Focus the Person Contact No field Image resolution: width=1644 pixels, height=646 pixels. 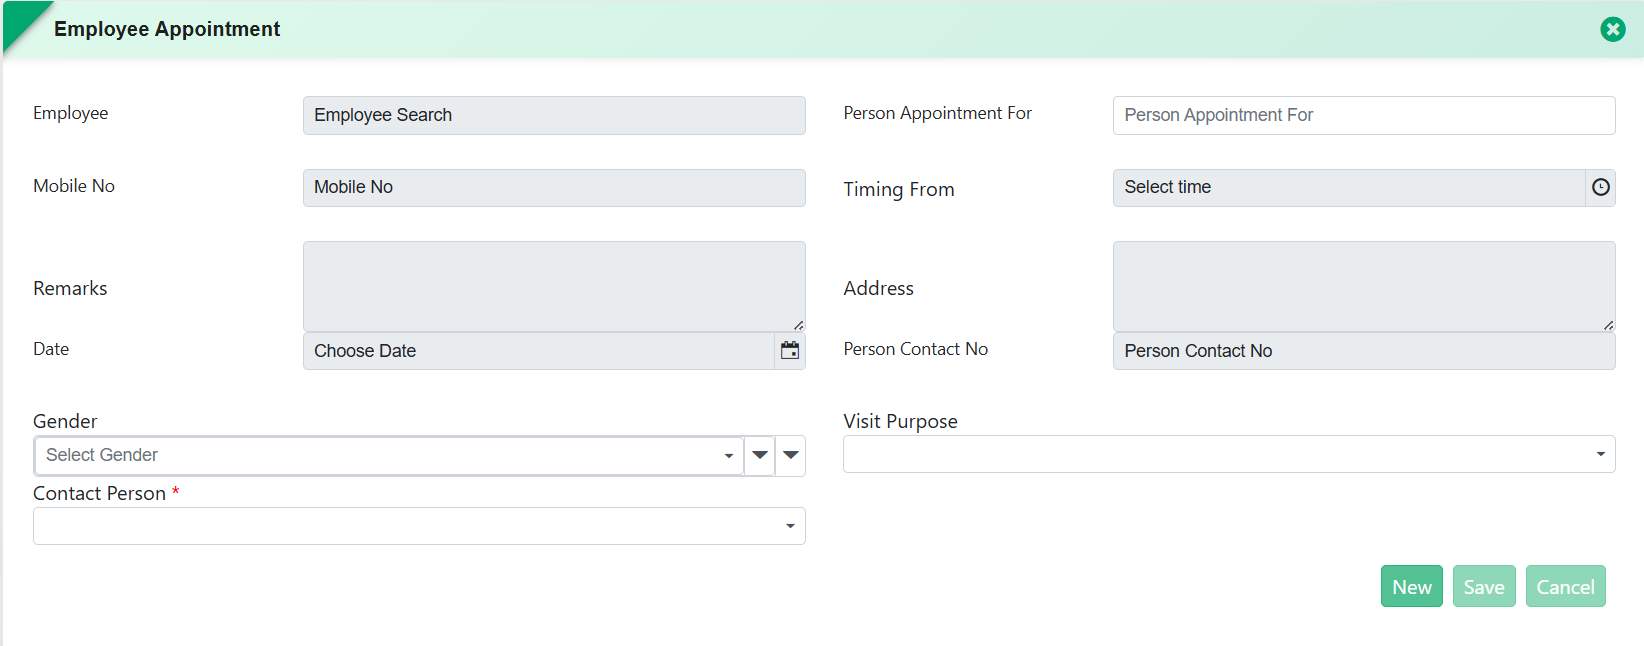click(x=1363, y=351)
